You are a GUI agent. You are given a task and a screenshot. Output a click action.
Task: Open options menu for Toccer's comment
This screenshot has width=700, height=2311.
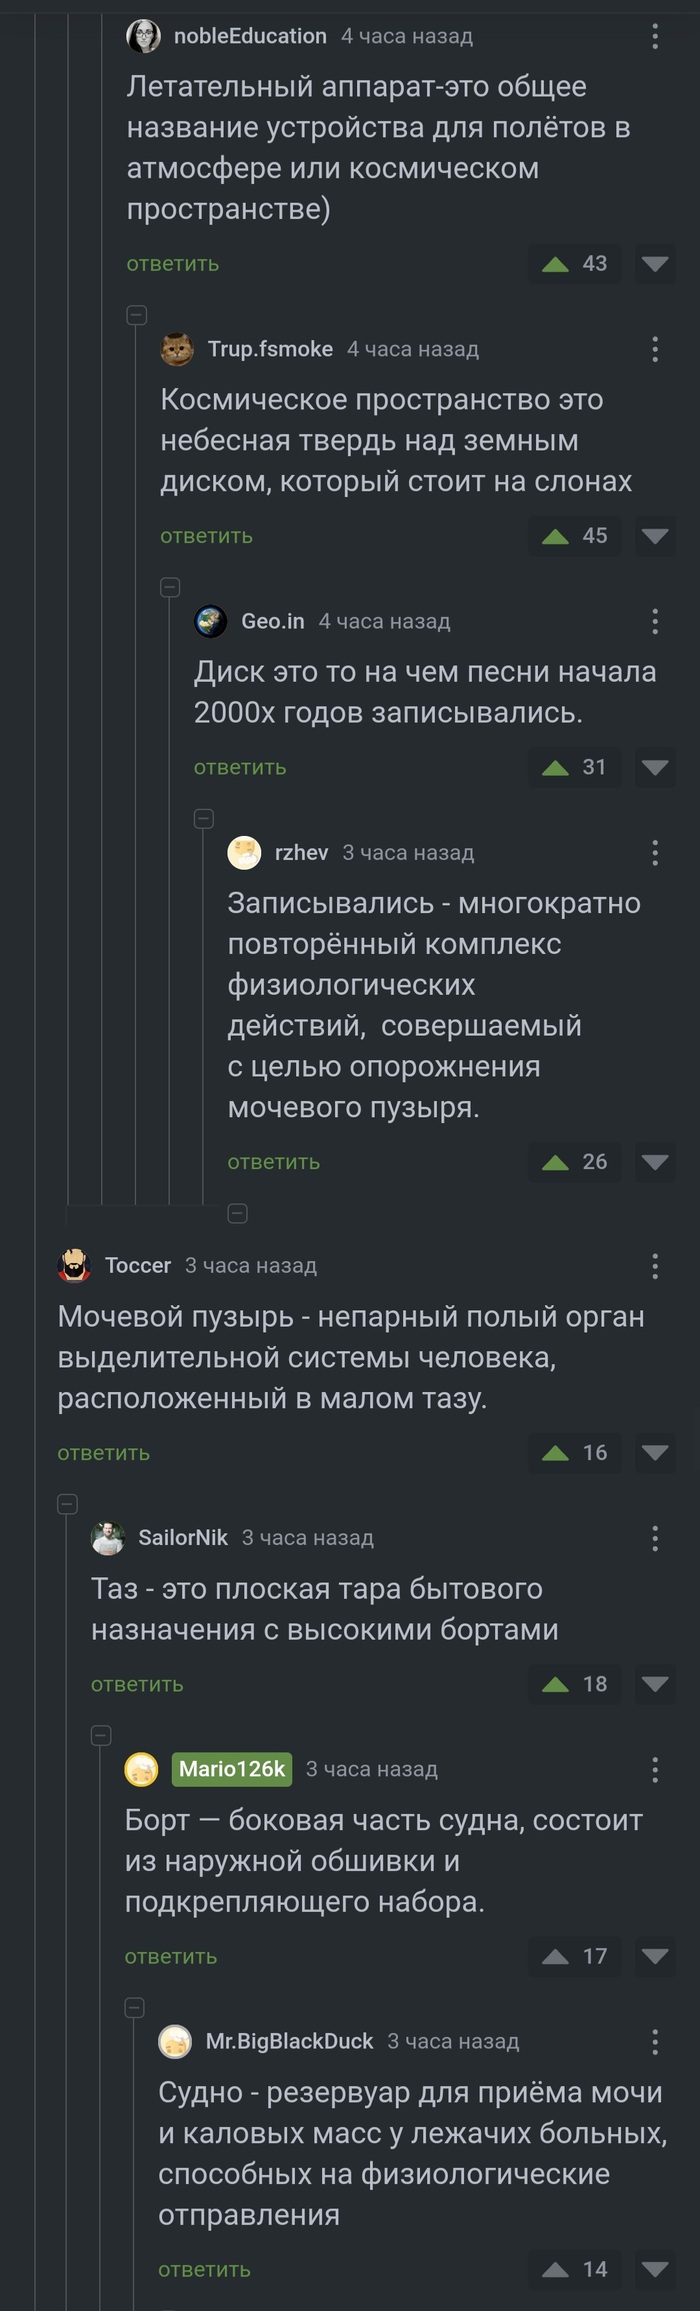655,1266
